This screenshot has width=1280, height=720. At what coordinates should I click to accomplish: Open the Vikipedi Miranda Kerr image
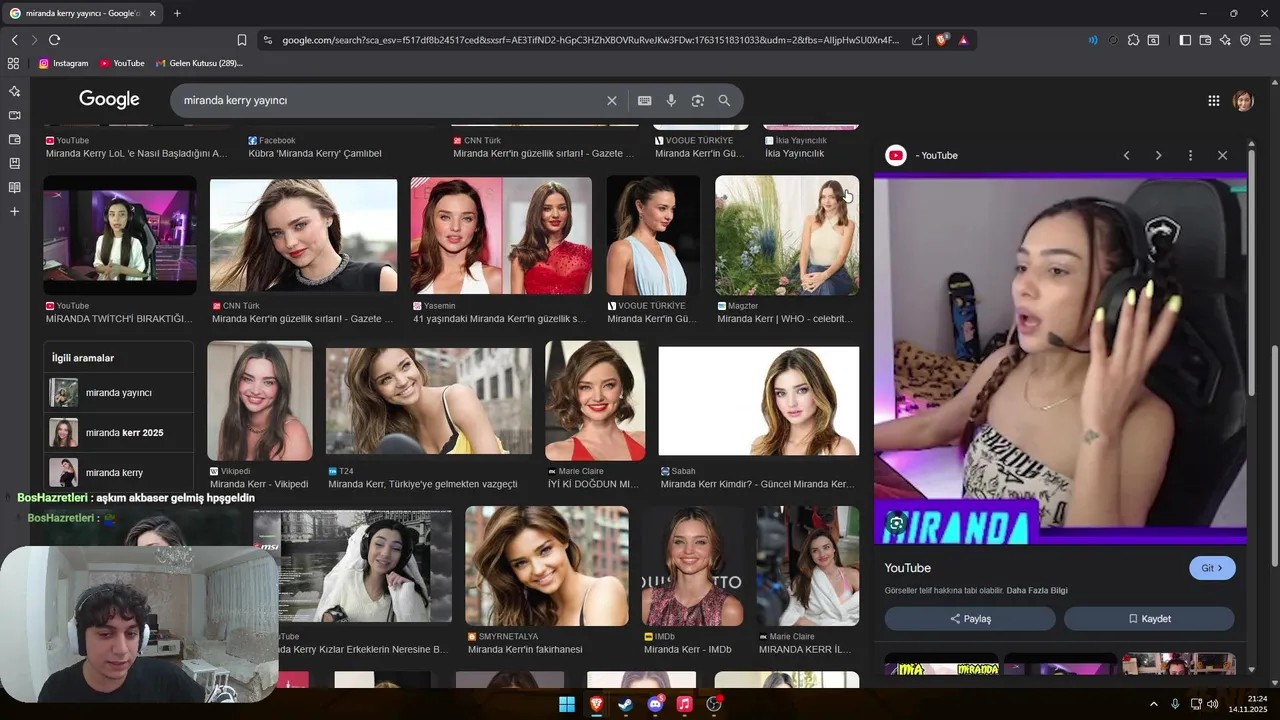[260, 401]
